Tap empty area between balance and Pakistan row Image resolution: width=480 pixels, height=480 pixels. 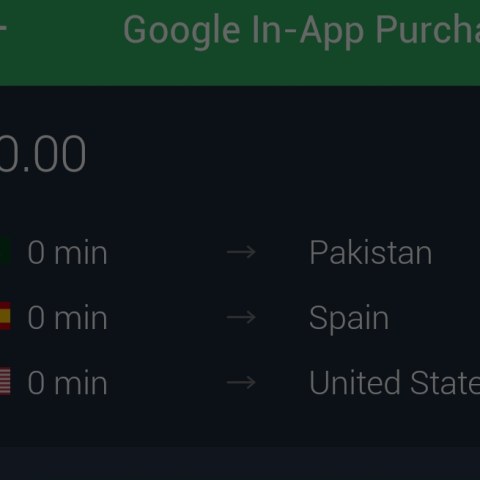point(240,205)
